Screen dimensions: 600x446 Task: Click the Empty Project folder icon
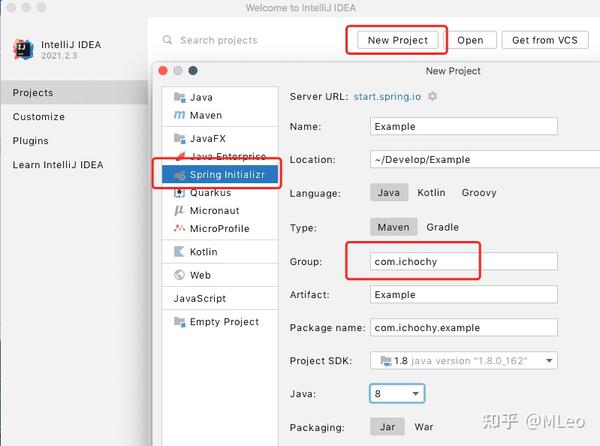tap(180, 322)
